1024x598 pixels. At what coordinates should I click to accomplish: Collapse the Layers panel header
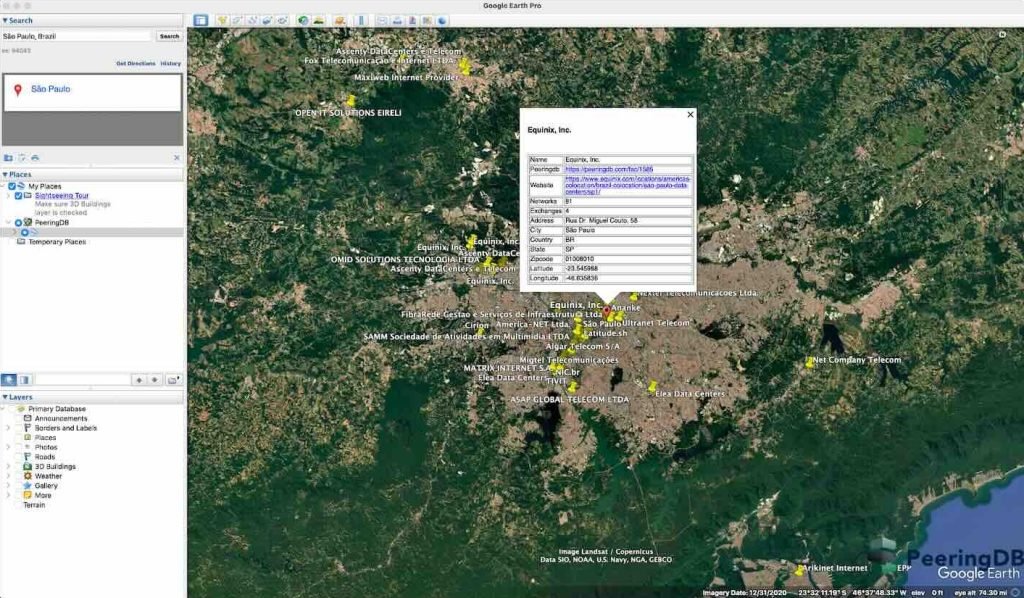coord(5,397)
